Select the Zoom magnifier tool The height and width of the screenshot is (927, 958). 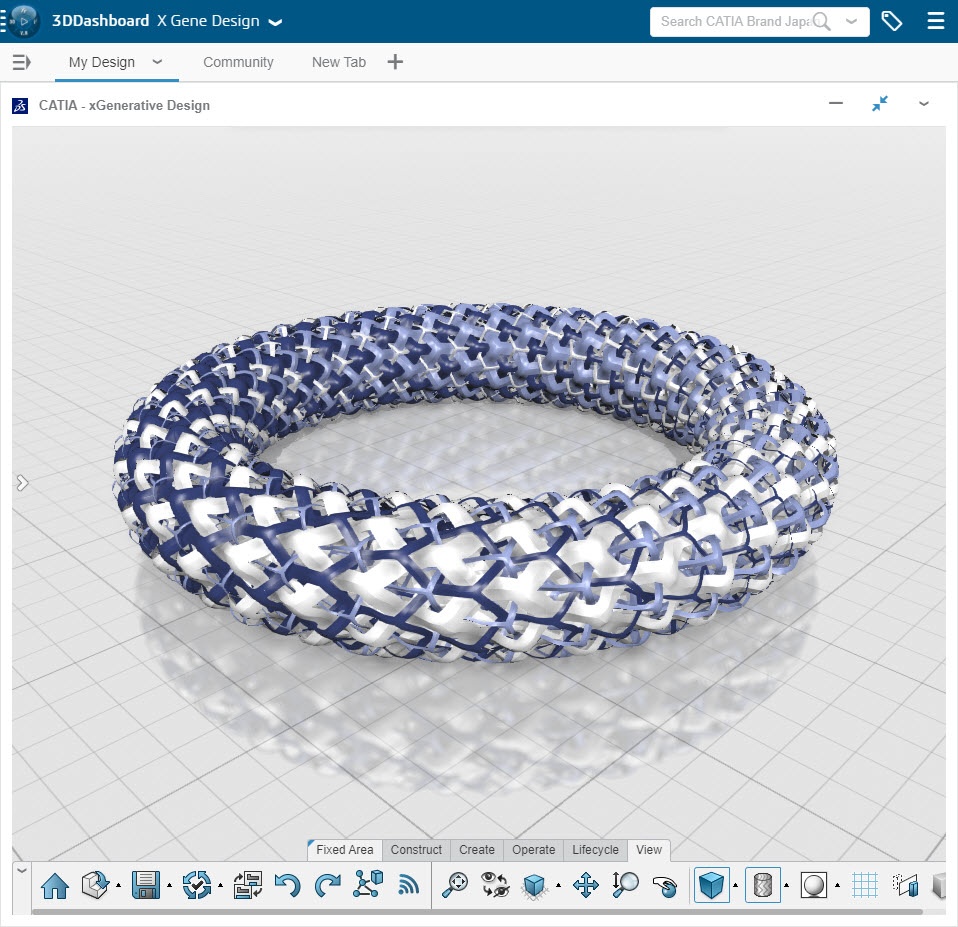[x=625, y=885]
